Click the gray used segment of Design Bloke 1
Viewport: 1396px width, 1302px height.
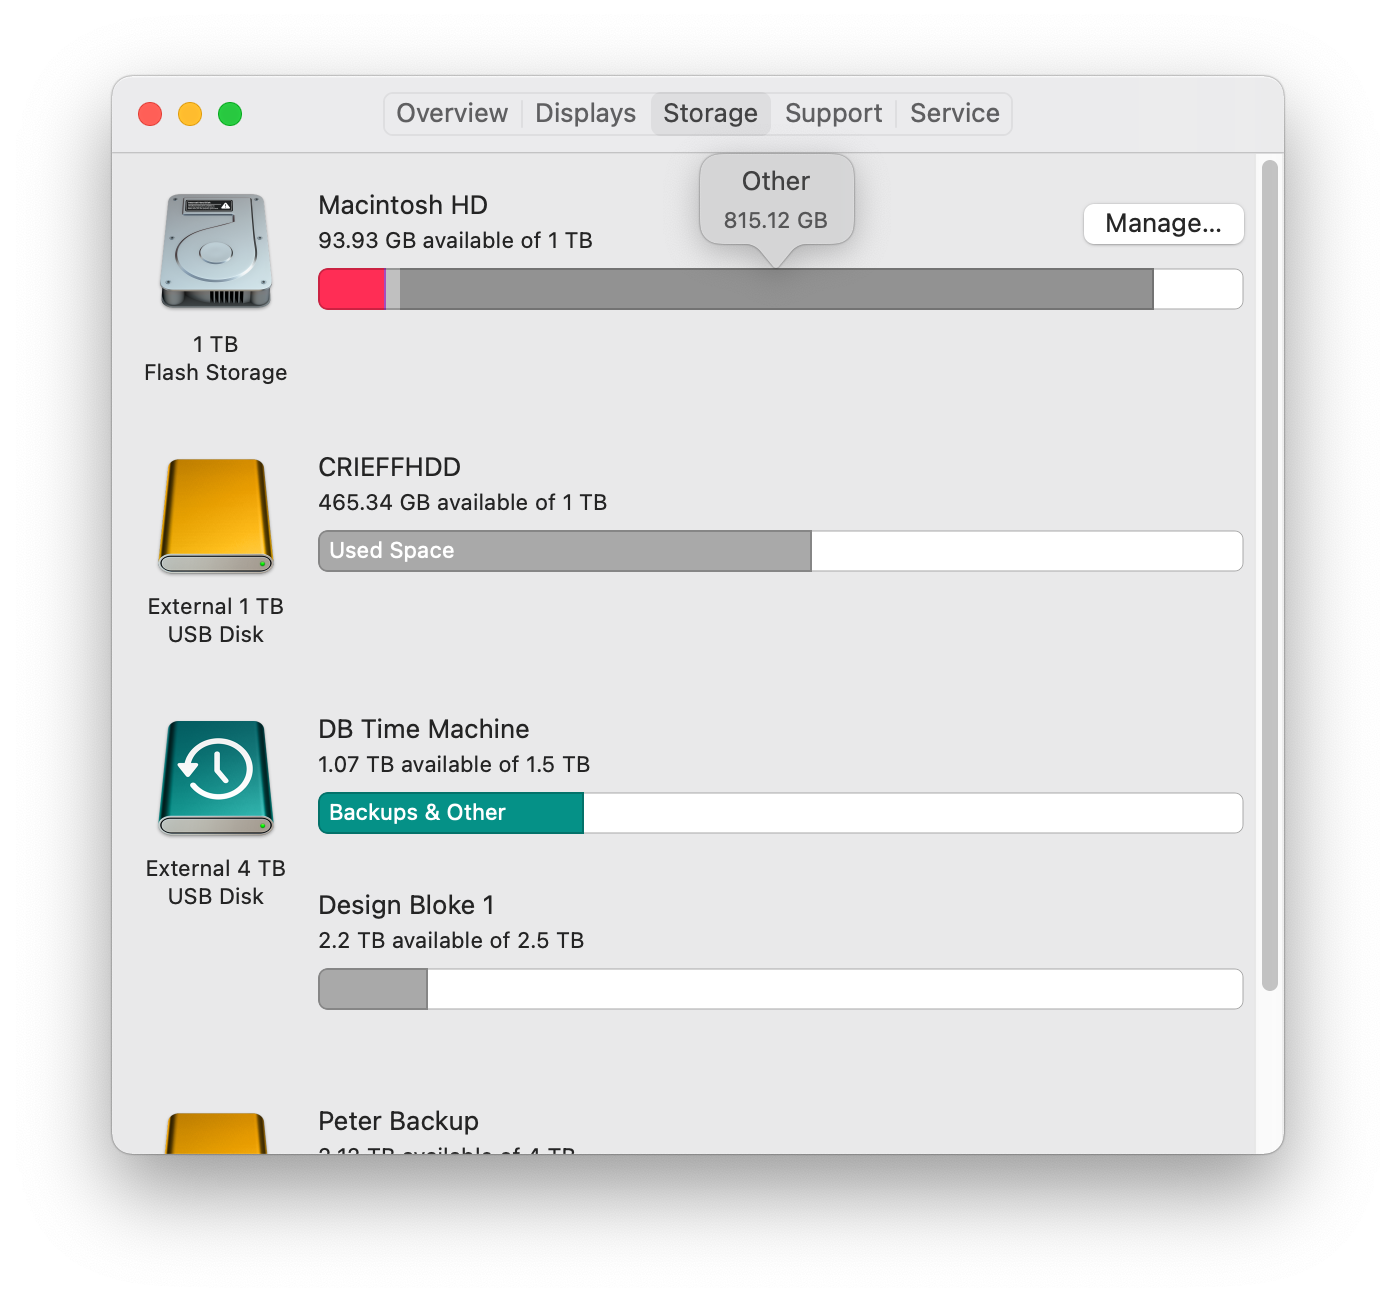[x=373, y=989]
